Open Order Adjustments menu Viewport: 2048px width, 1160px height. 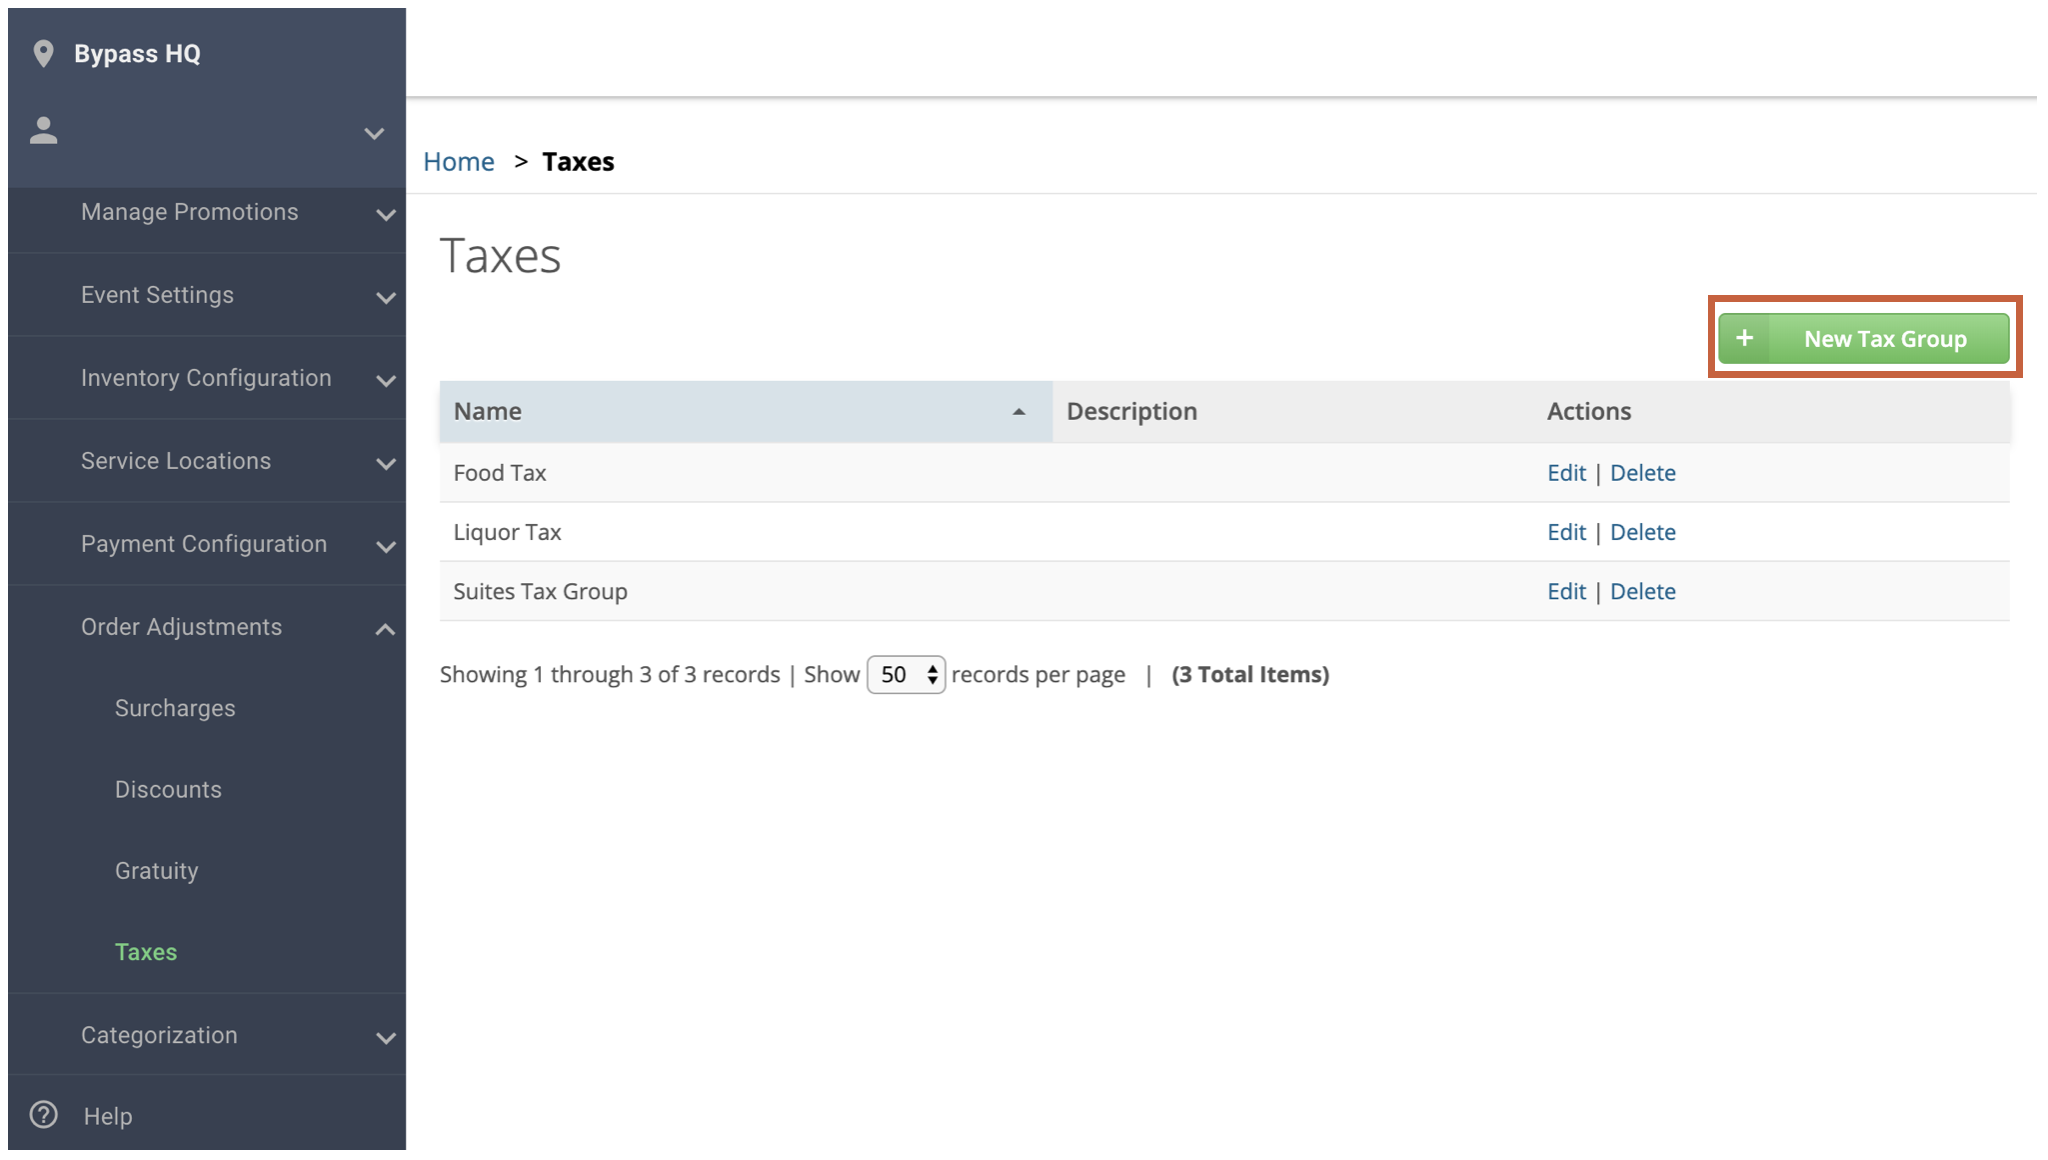pyautogui.click(x=207, y=627)
